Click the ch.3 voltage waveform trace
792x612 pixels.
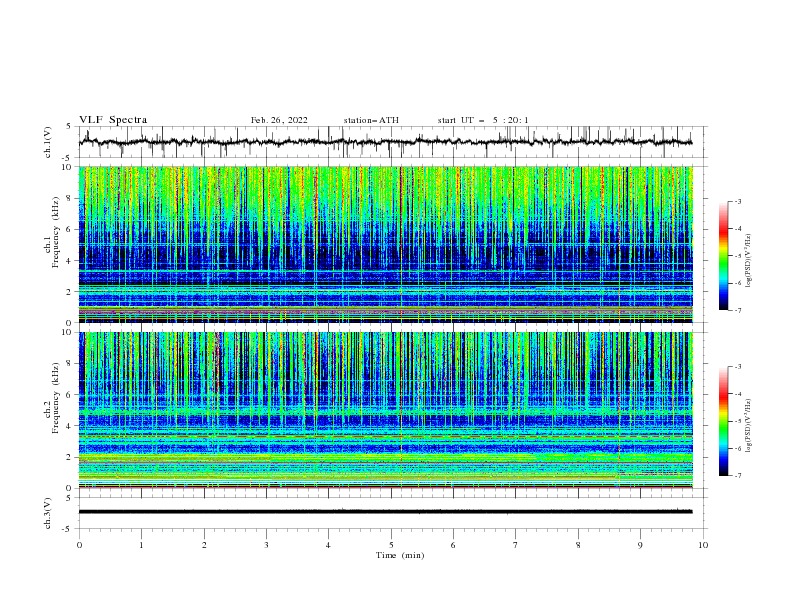point(386,512)
